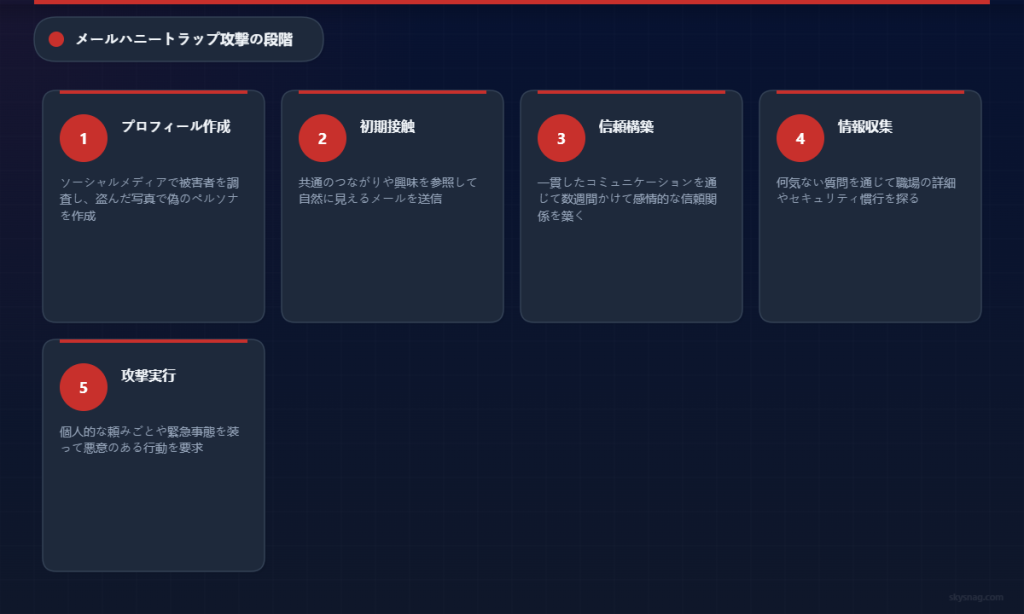Click the description starting 何気ない質問を通じて
This screenshot has height=614, width=1024.
tap(866, 190)
